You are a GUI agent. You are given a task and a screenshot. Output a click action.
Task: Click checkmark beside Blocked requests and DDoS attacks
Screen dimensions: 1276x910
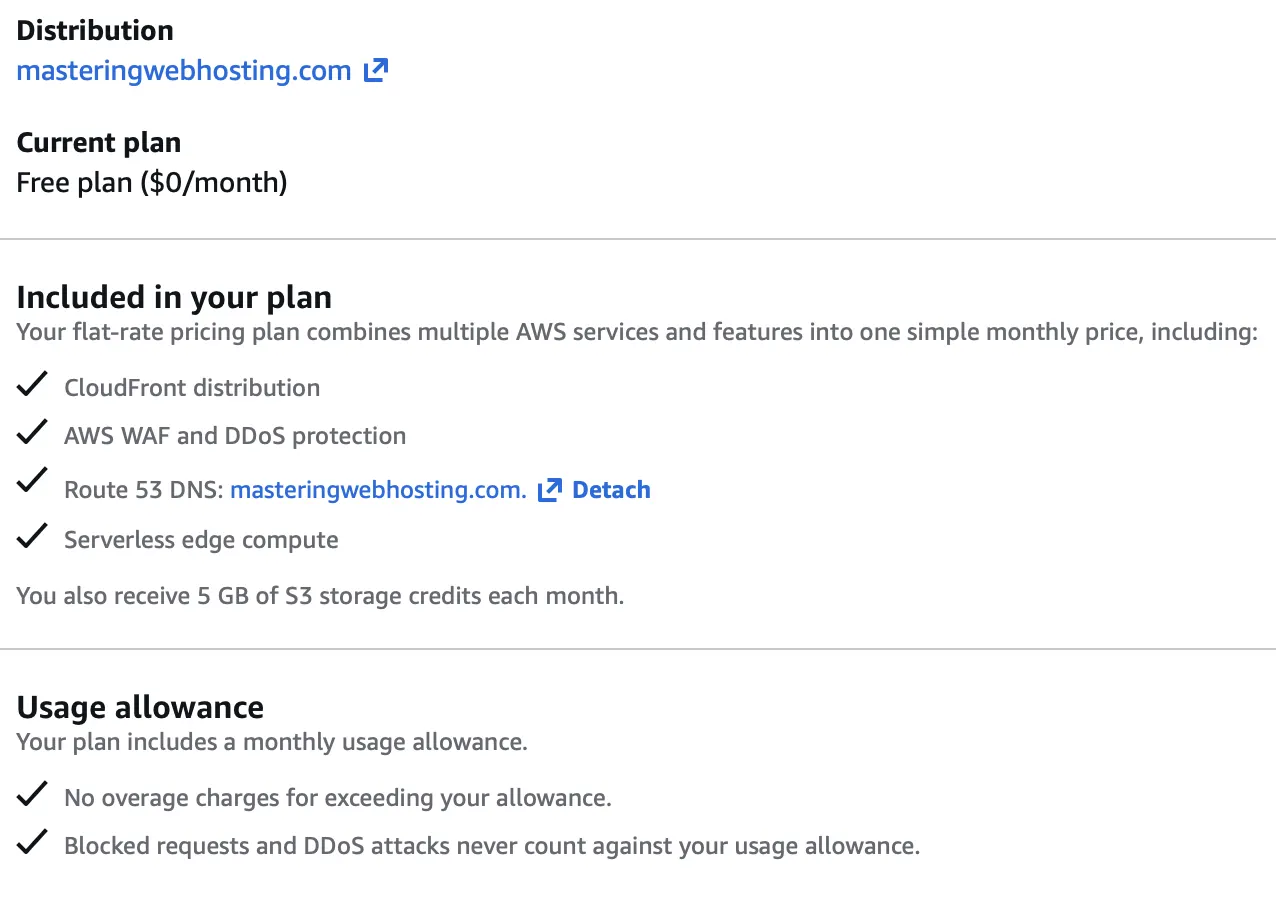point(33,843)
